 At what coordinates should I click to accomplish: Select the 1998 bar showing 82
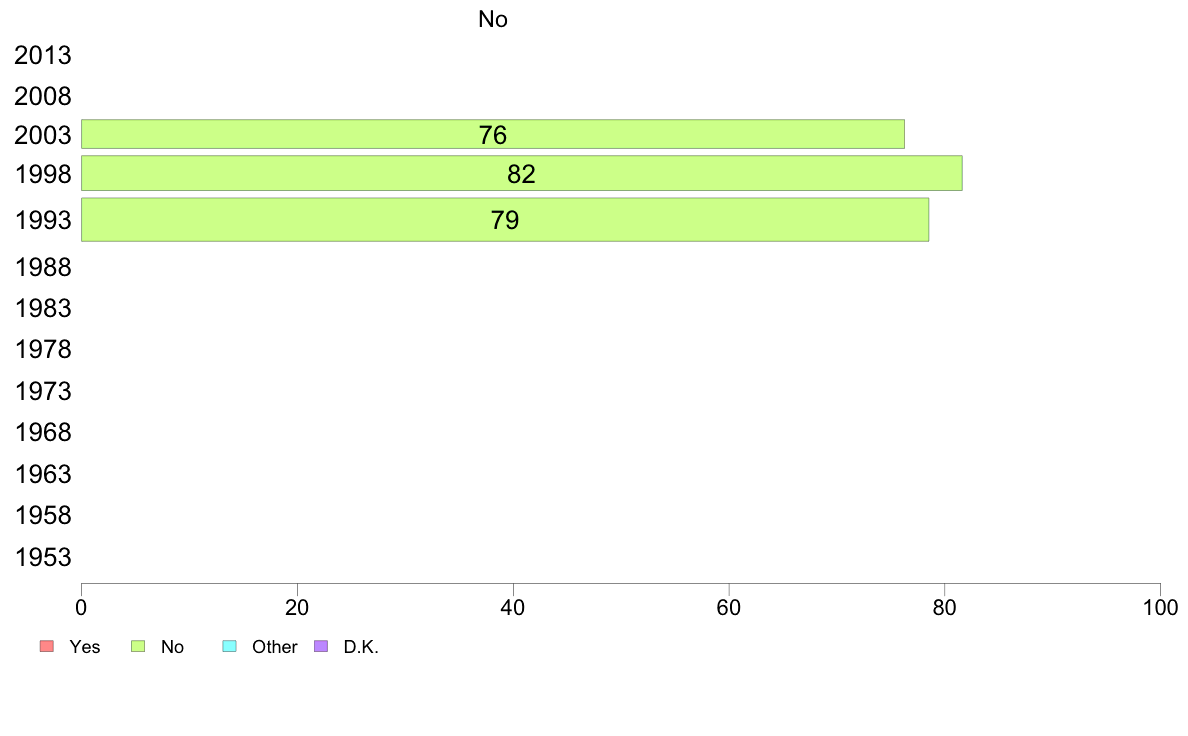tap(521, 174)
